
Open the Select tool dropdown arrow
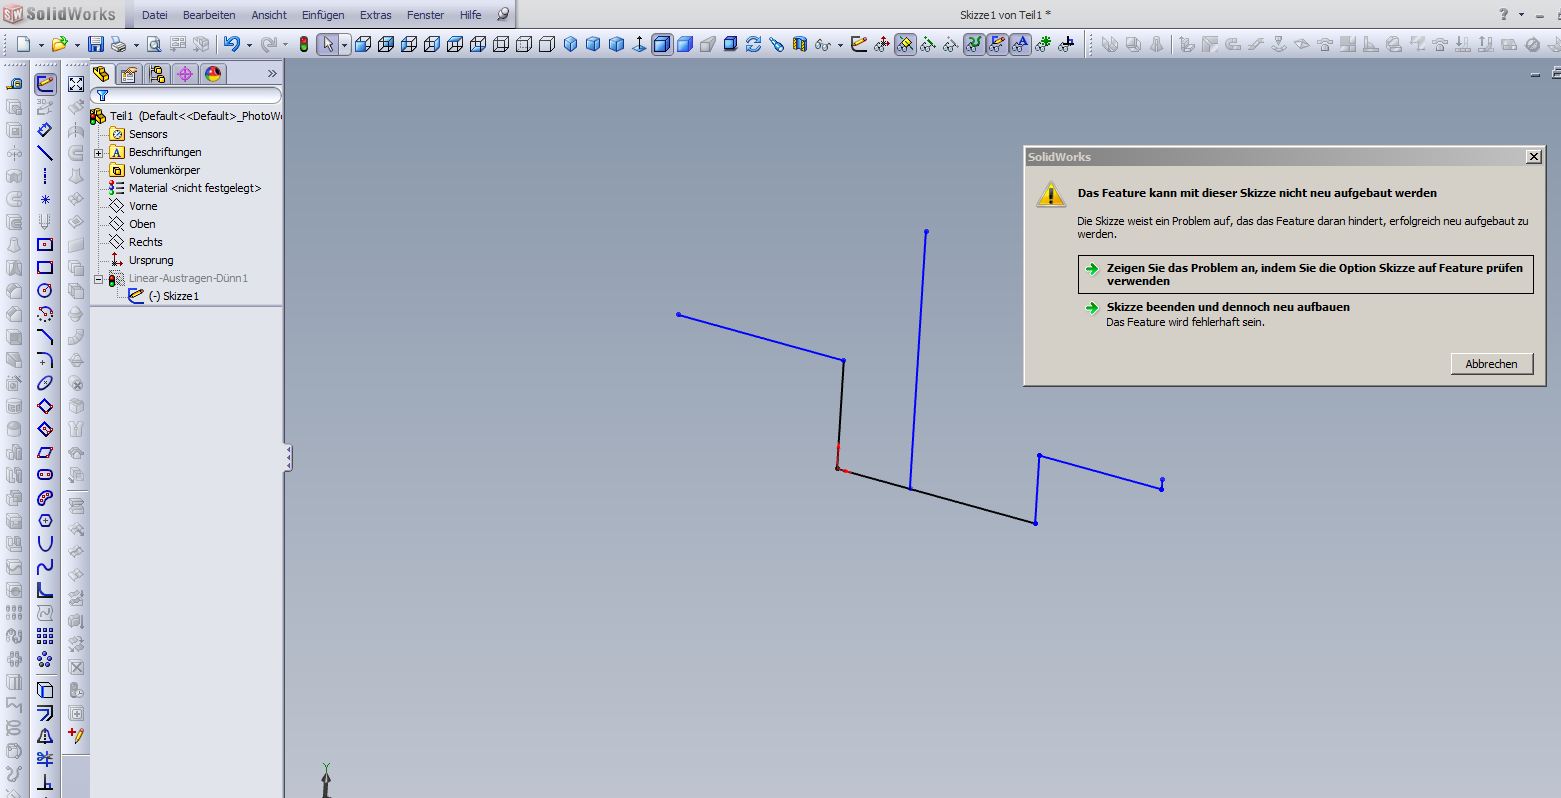(344, 45)
